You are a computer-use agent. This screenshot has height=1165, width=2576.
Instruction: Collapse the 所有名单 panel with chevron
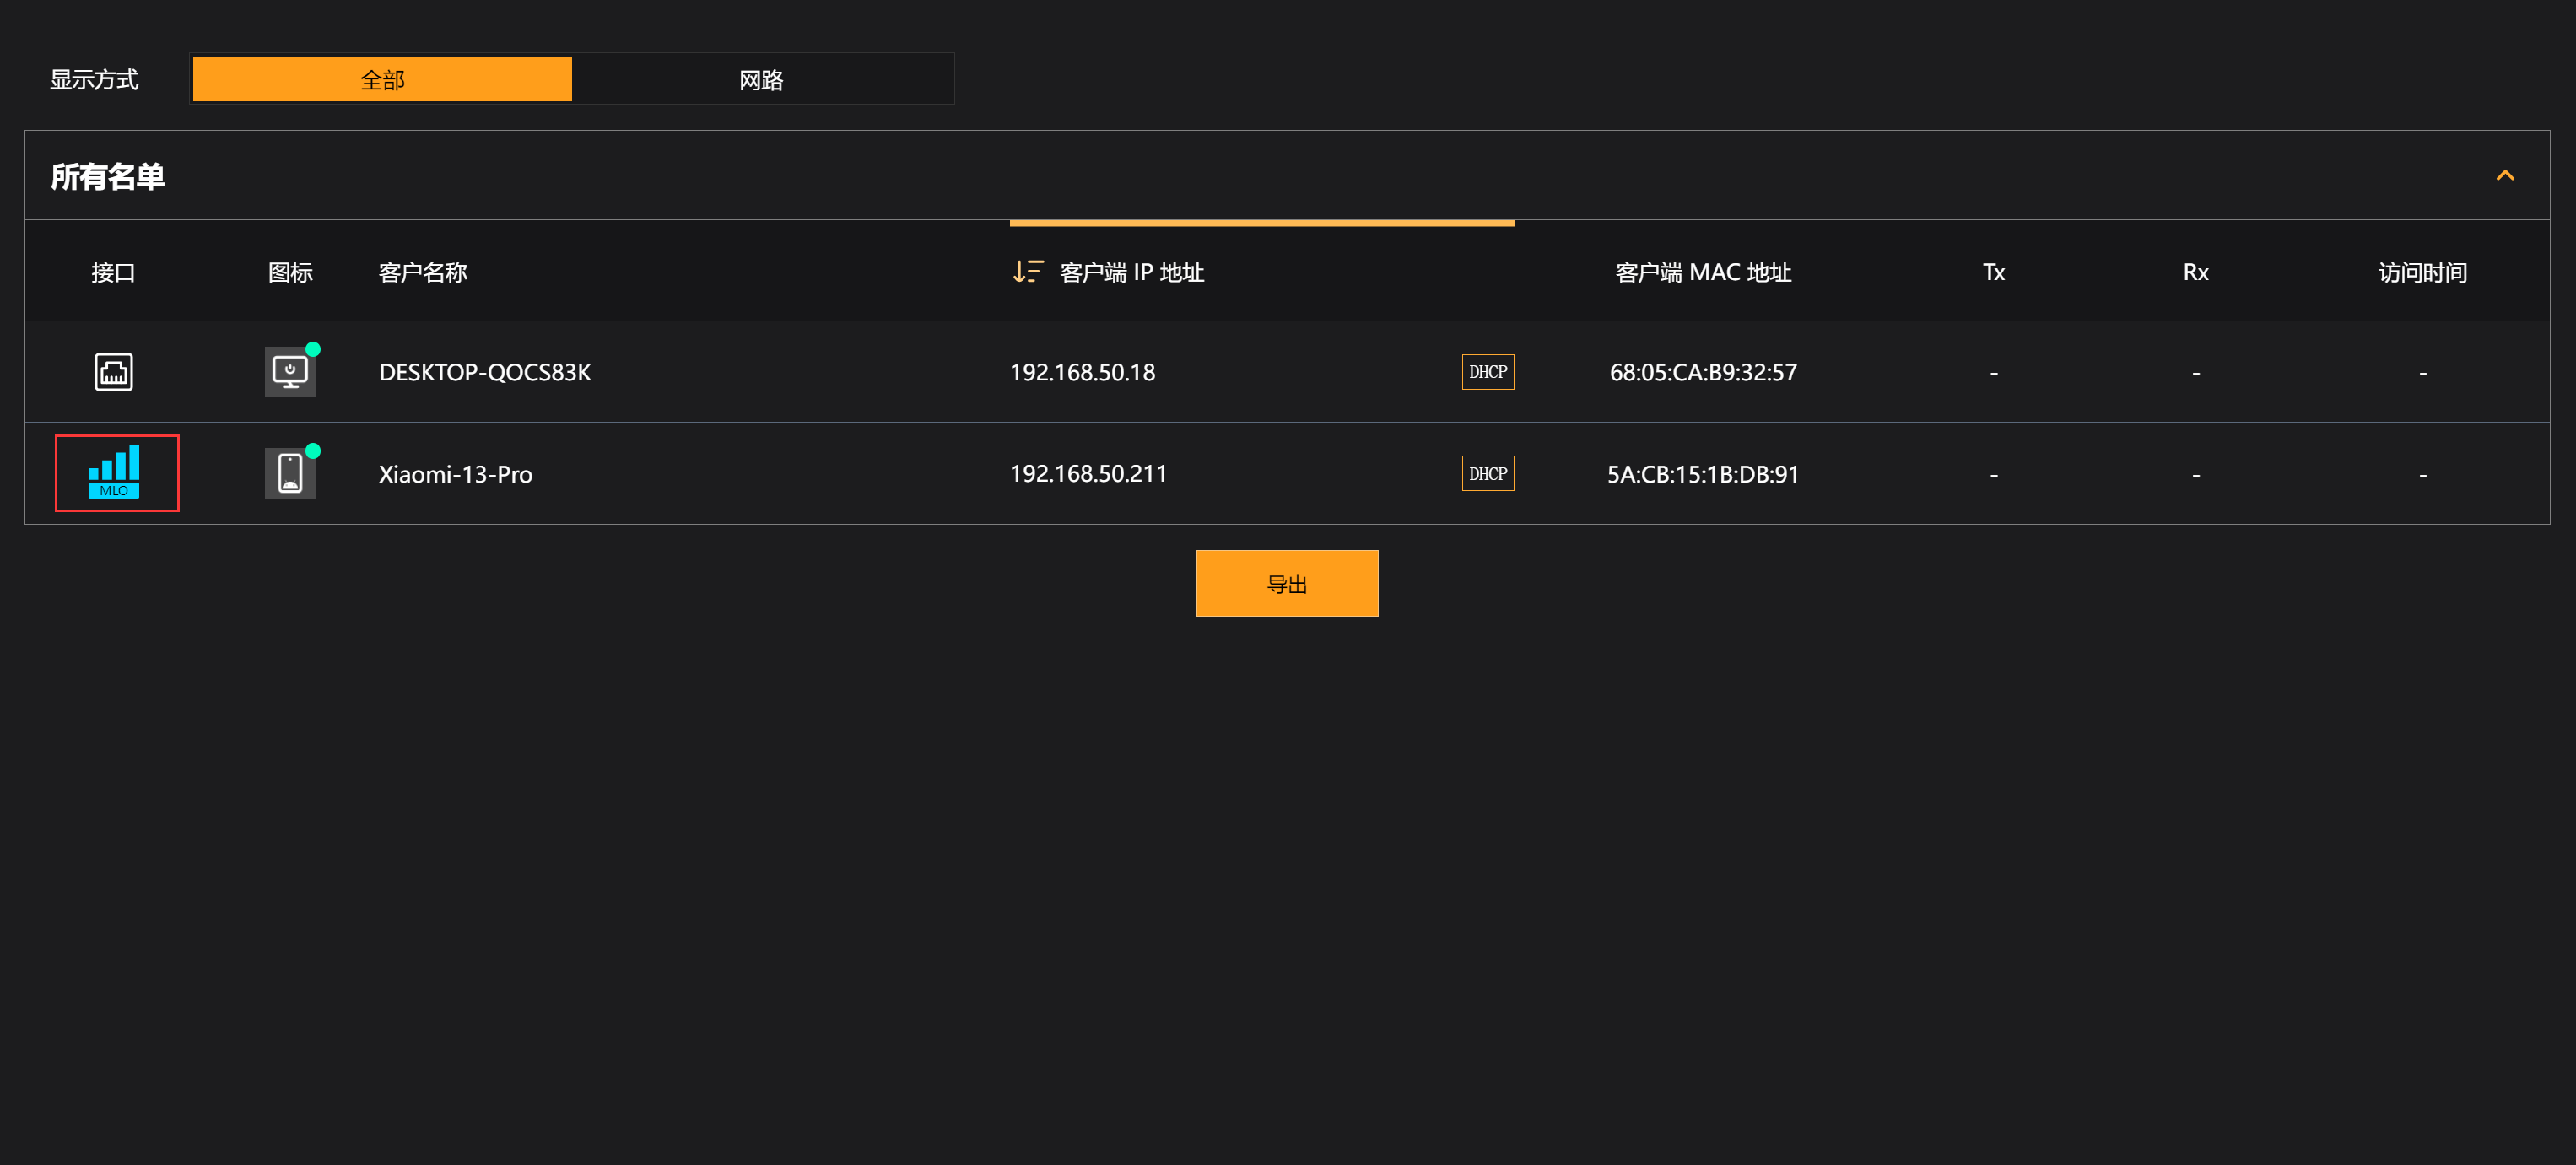tap(2504, 176)
